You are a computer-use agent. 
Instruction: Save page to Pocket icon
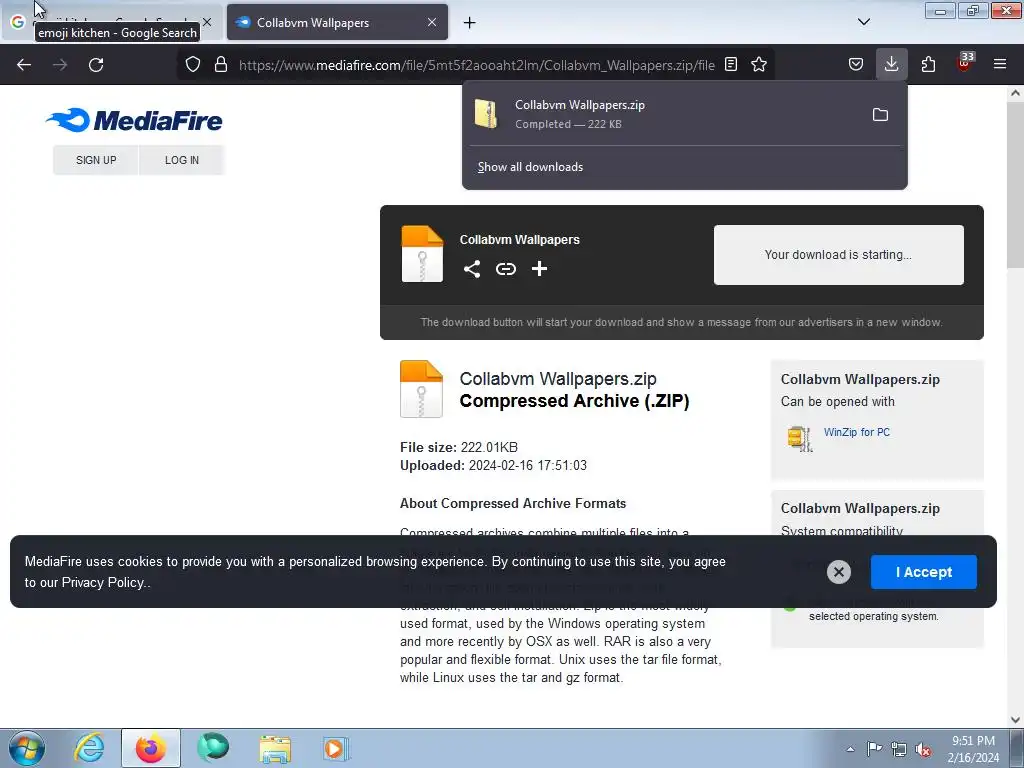click(x=856, y=65)
